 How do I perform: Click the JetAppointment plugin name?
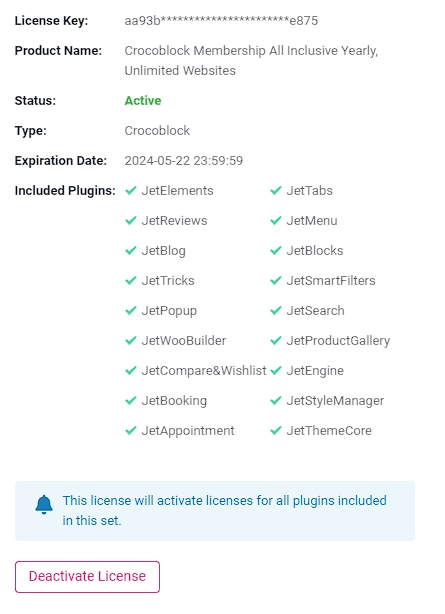[188, 431]
